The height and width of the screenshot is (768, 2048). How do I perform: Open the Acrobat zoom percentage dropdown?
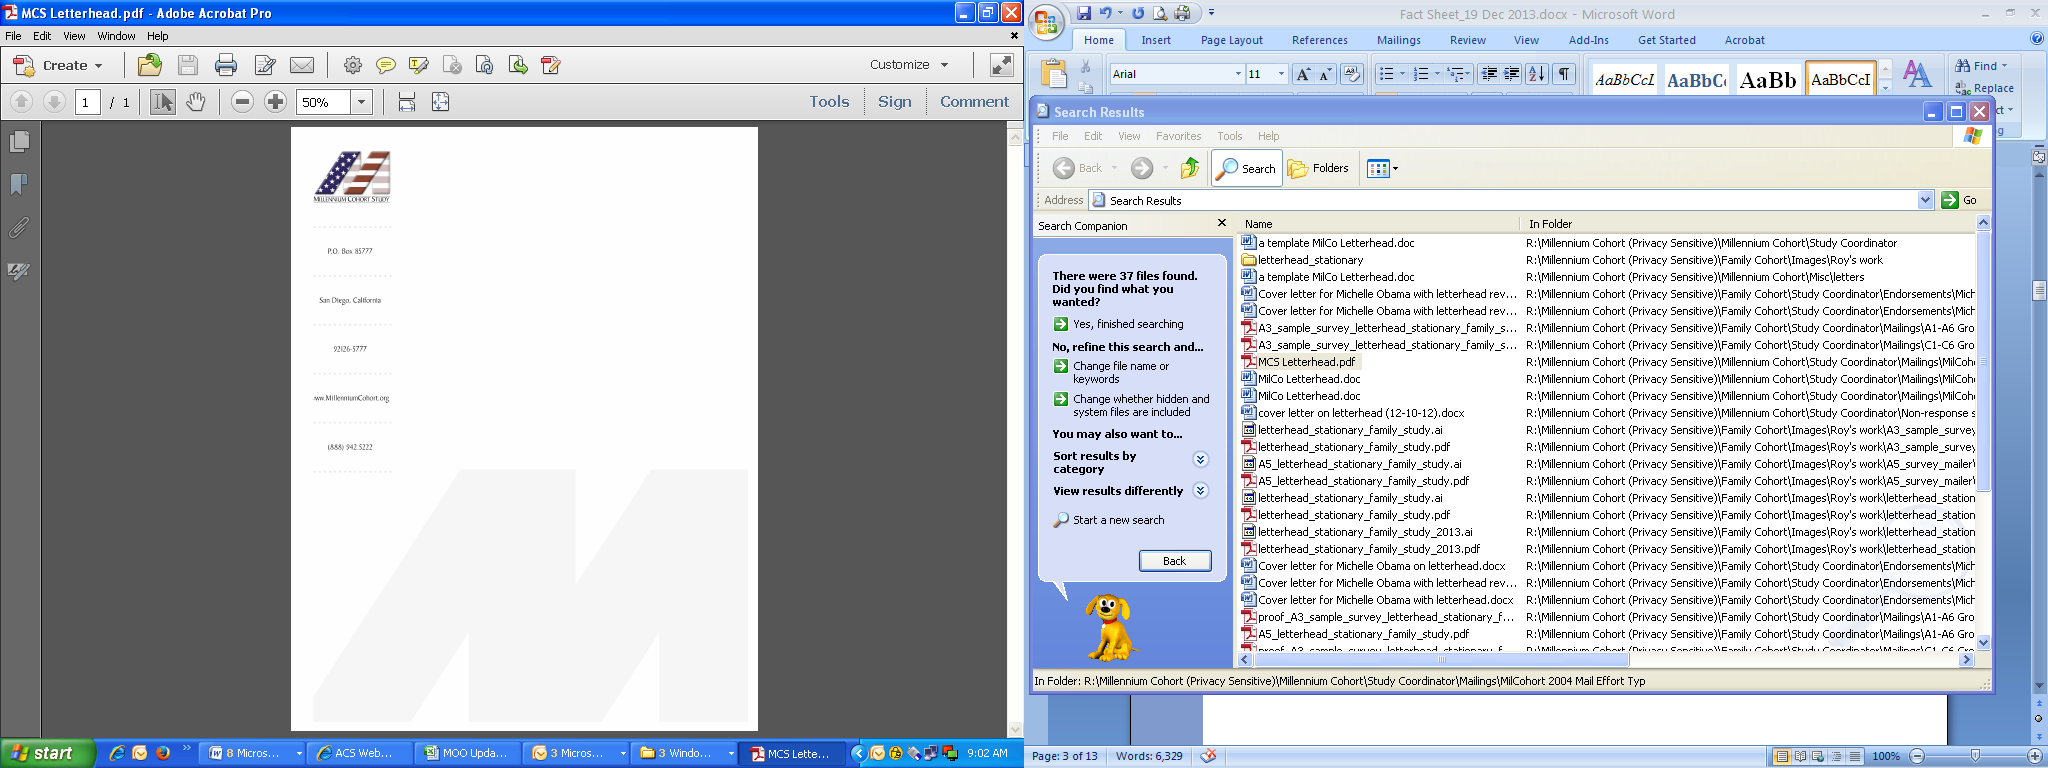click(x=362, y=102)
